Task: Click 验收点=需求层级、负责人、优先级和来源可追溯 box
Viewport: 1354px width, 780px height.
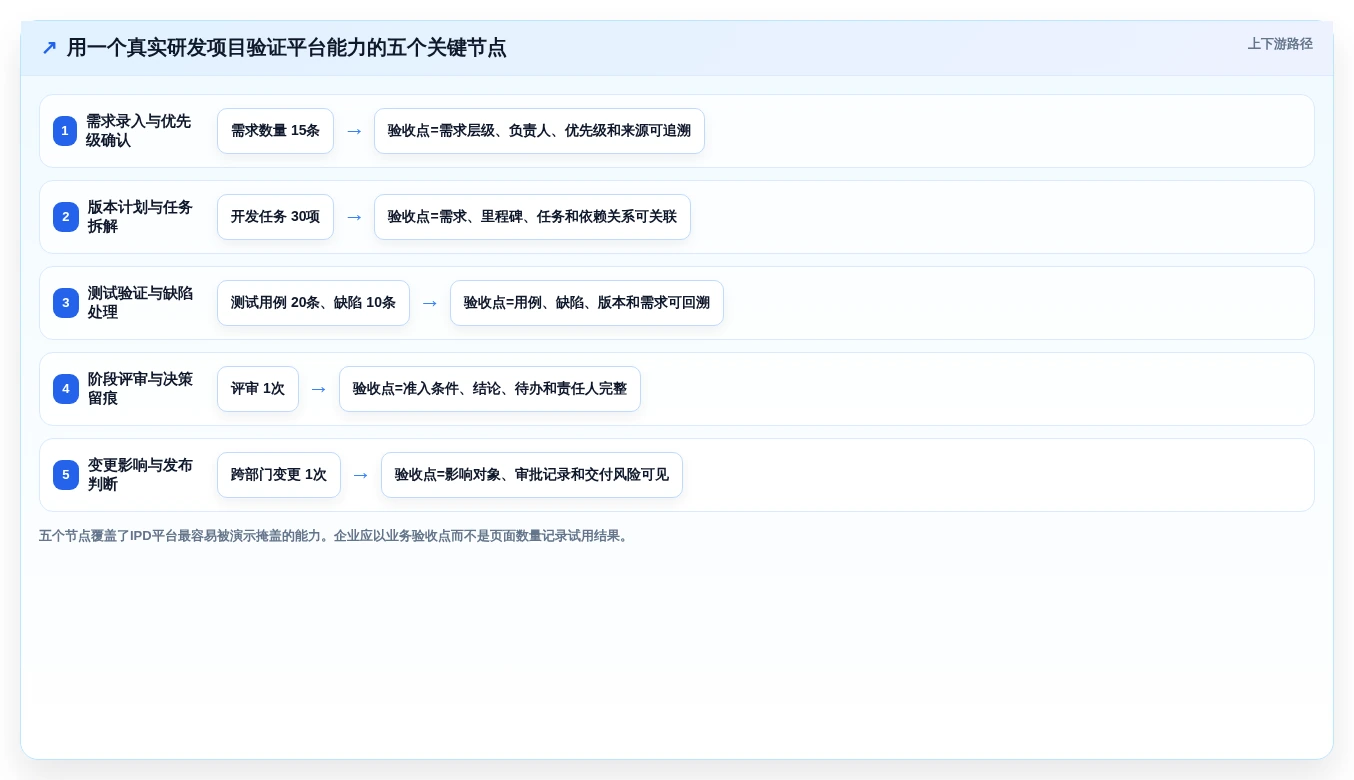Action: pos(539,131)
